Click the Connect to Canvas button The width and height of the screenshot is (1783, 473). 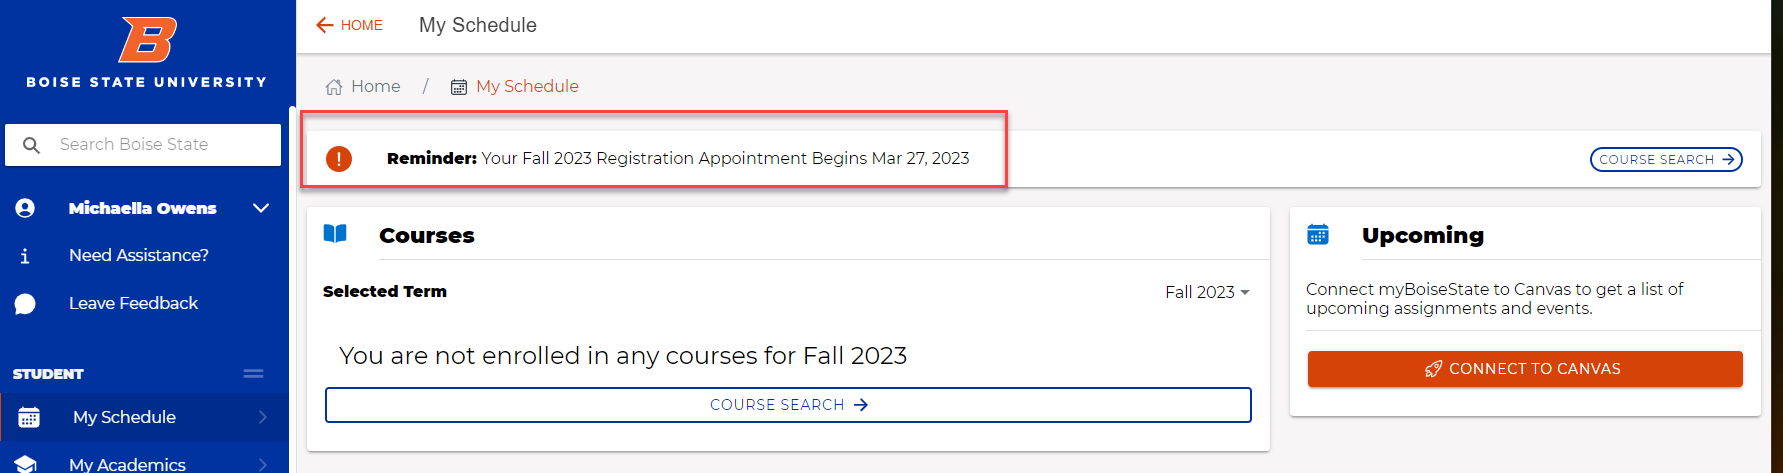1525,369
